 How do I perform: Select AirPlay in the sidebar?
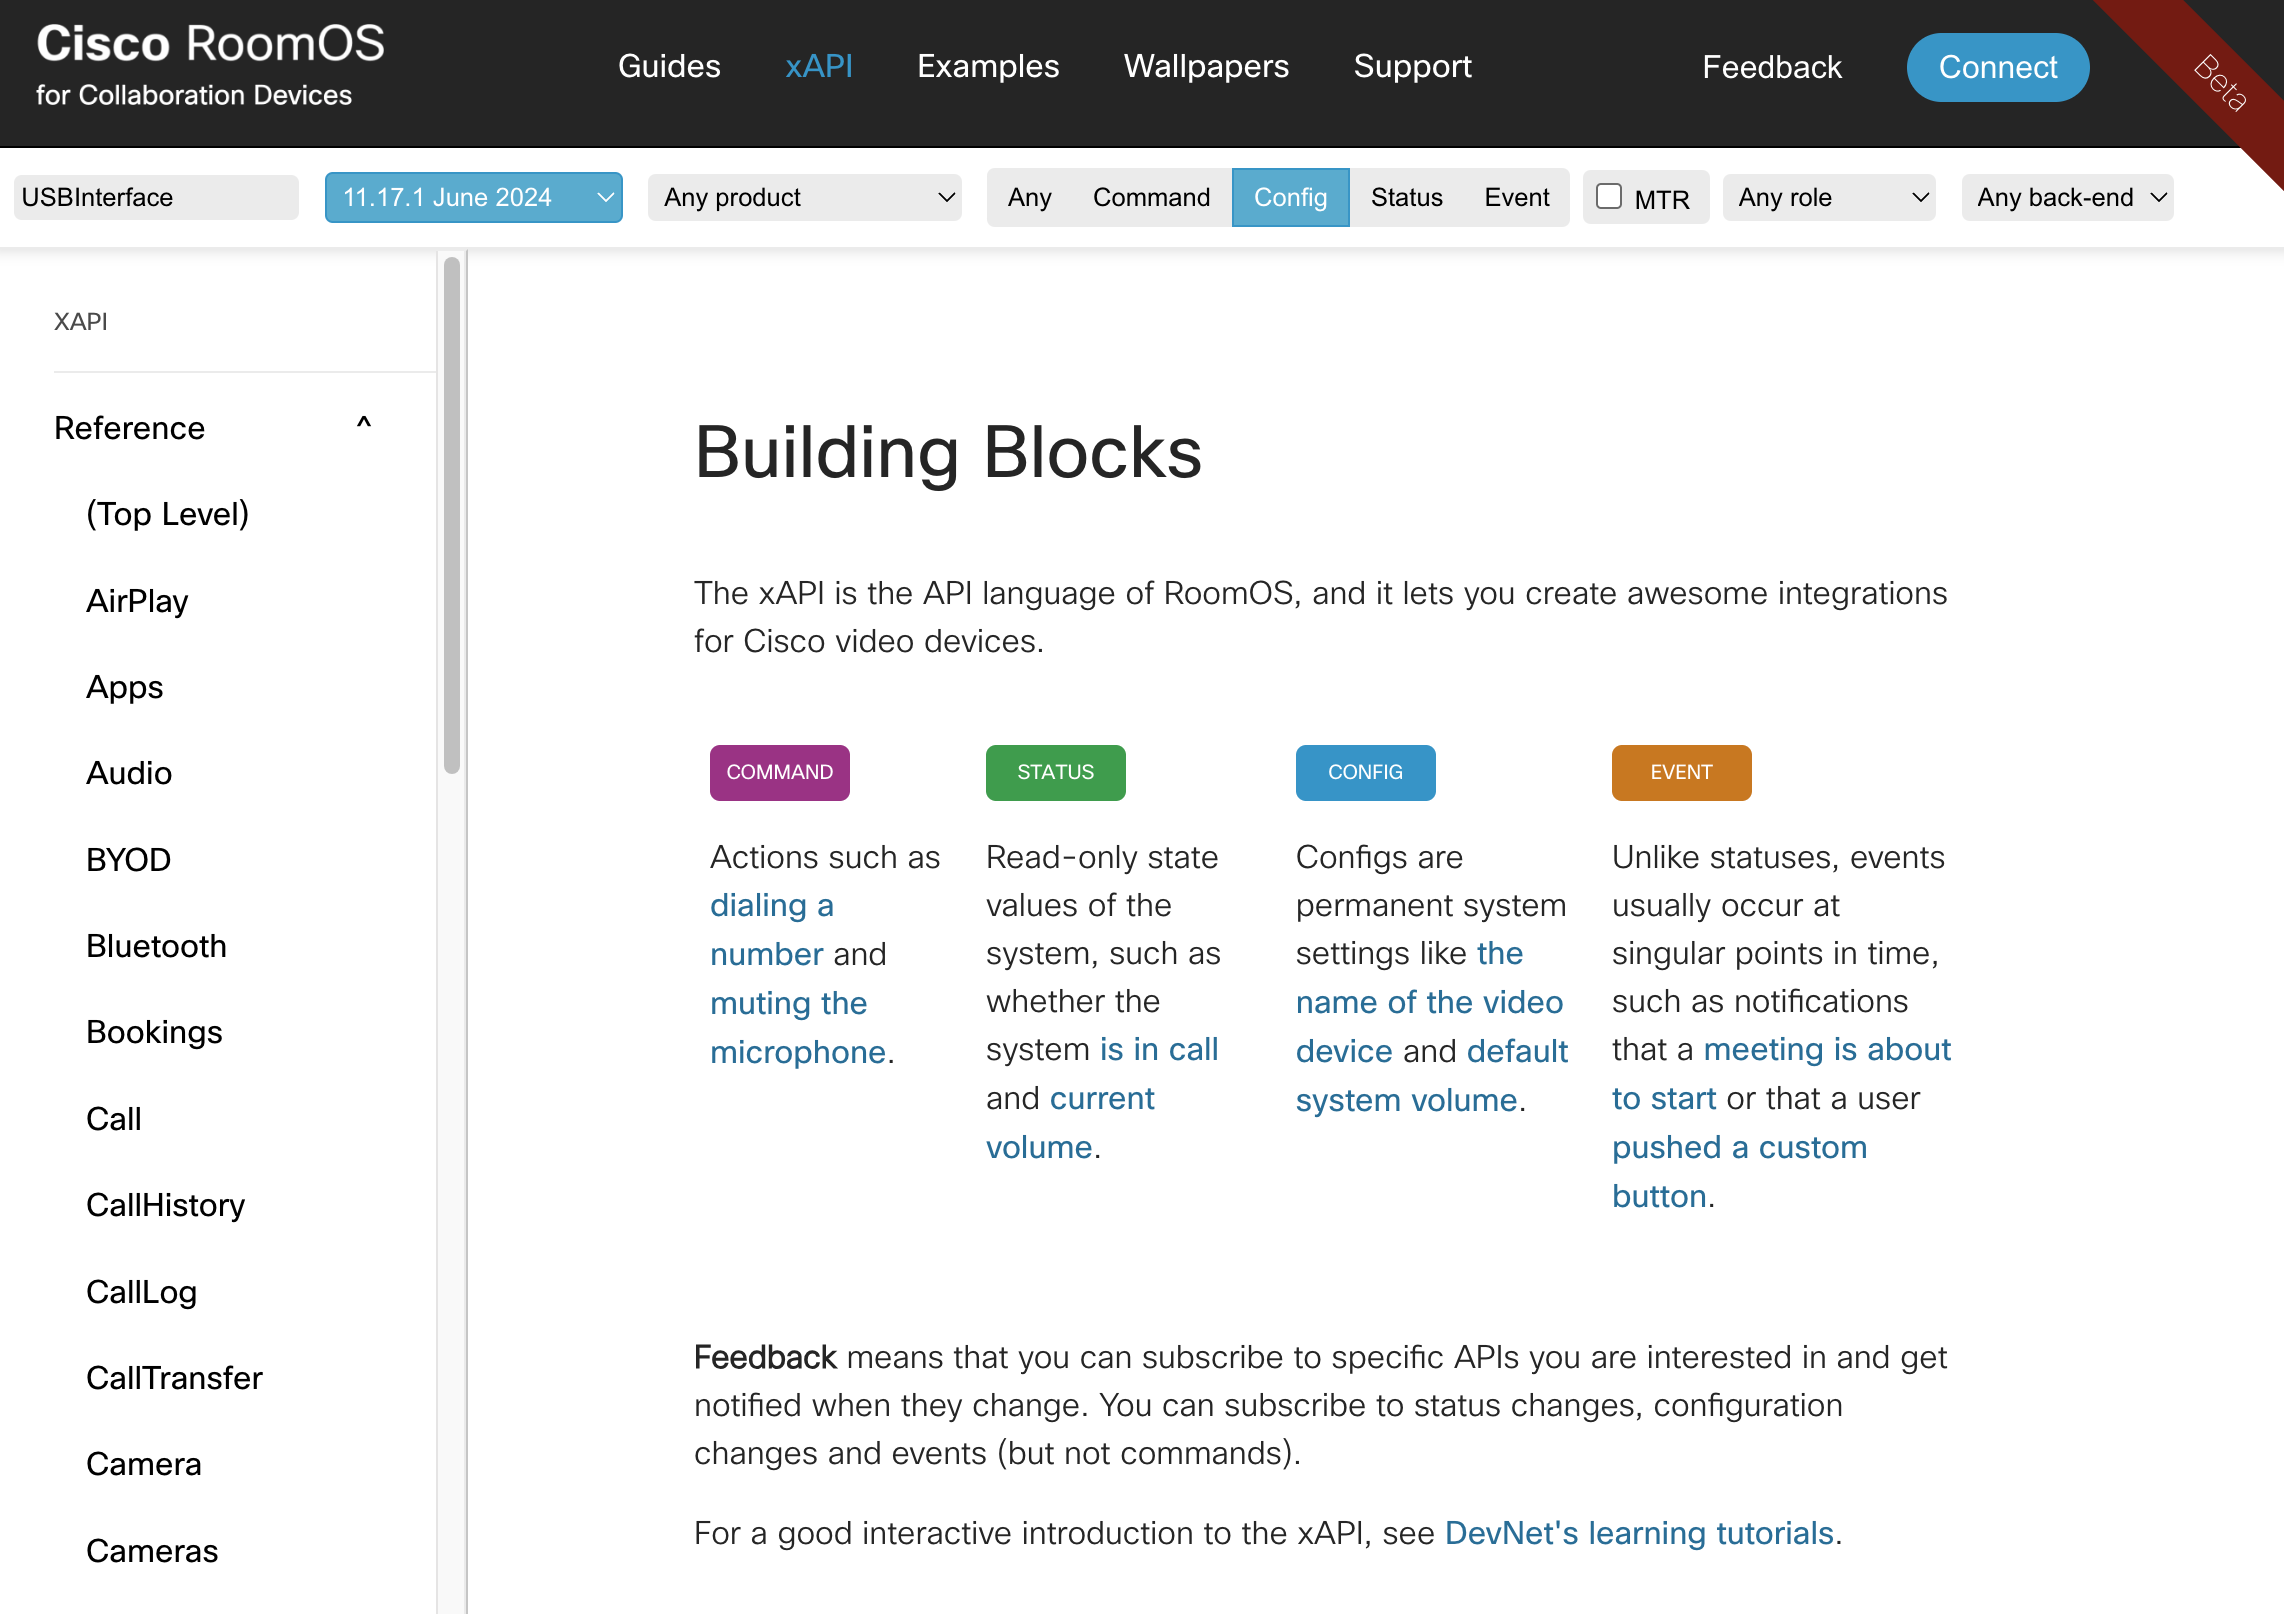click(137, 600)
